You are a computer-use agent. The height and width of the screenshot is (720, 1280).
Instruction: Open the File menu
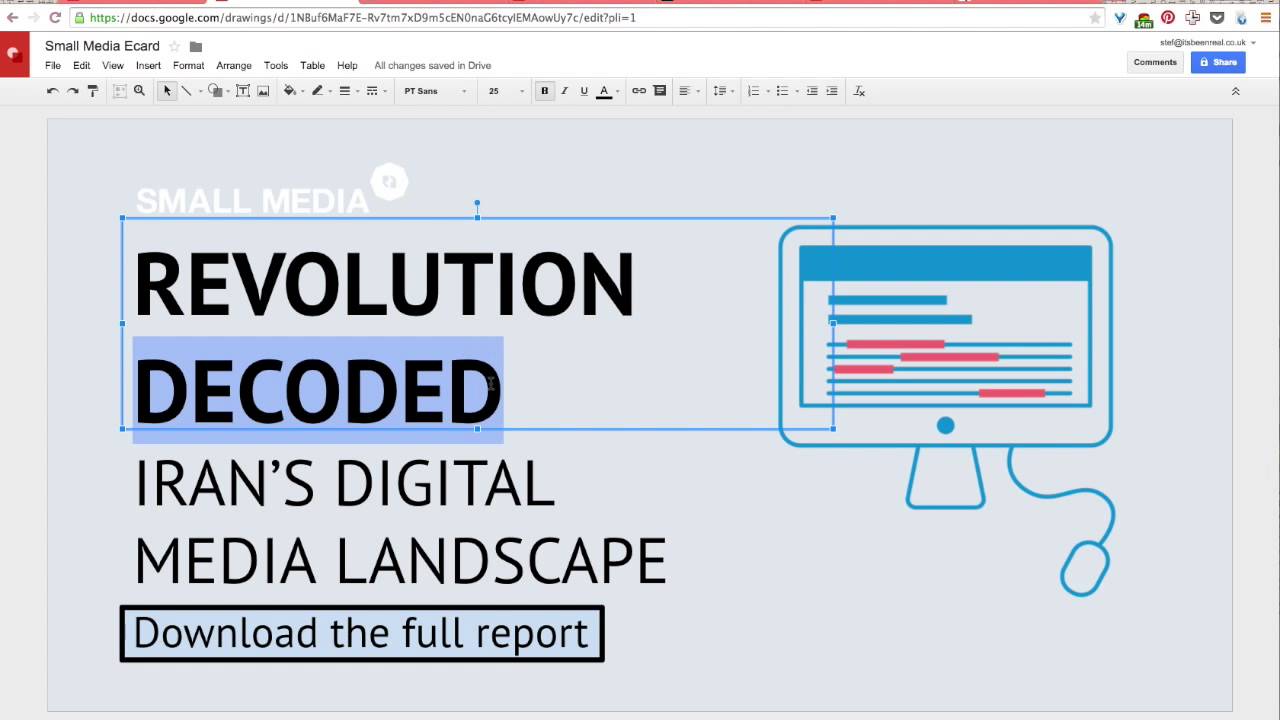[x=53, y=65]
